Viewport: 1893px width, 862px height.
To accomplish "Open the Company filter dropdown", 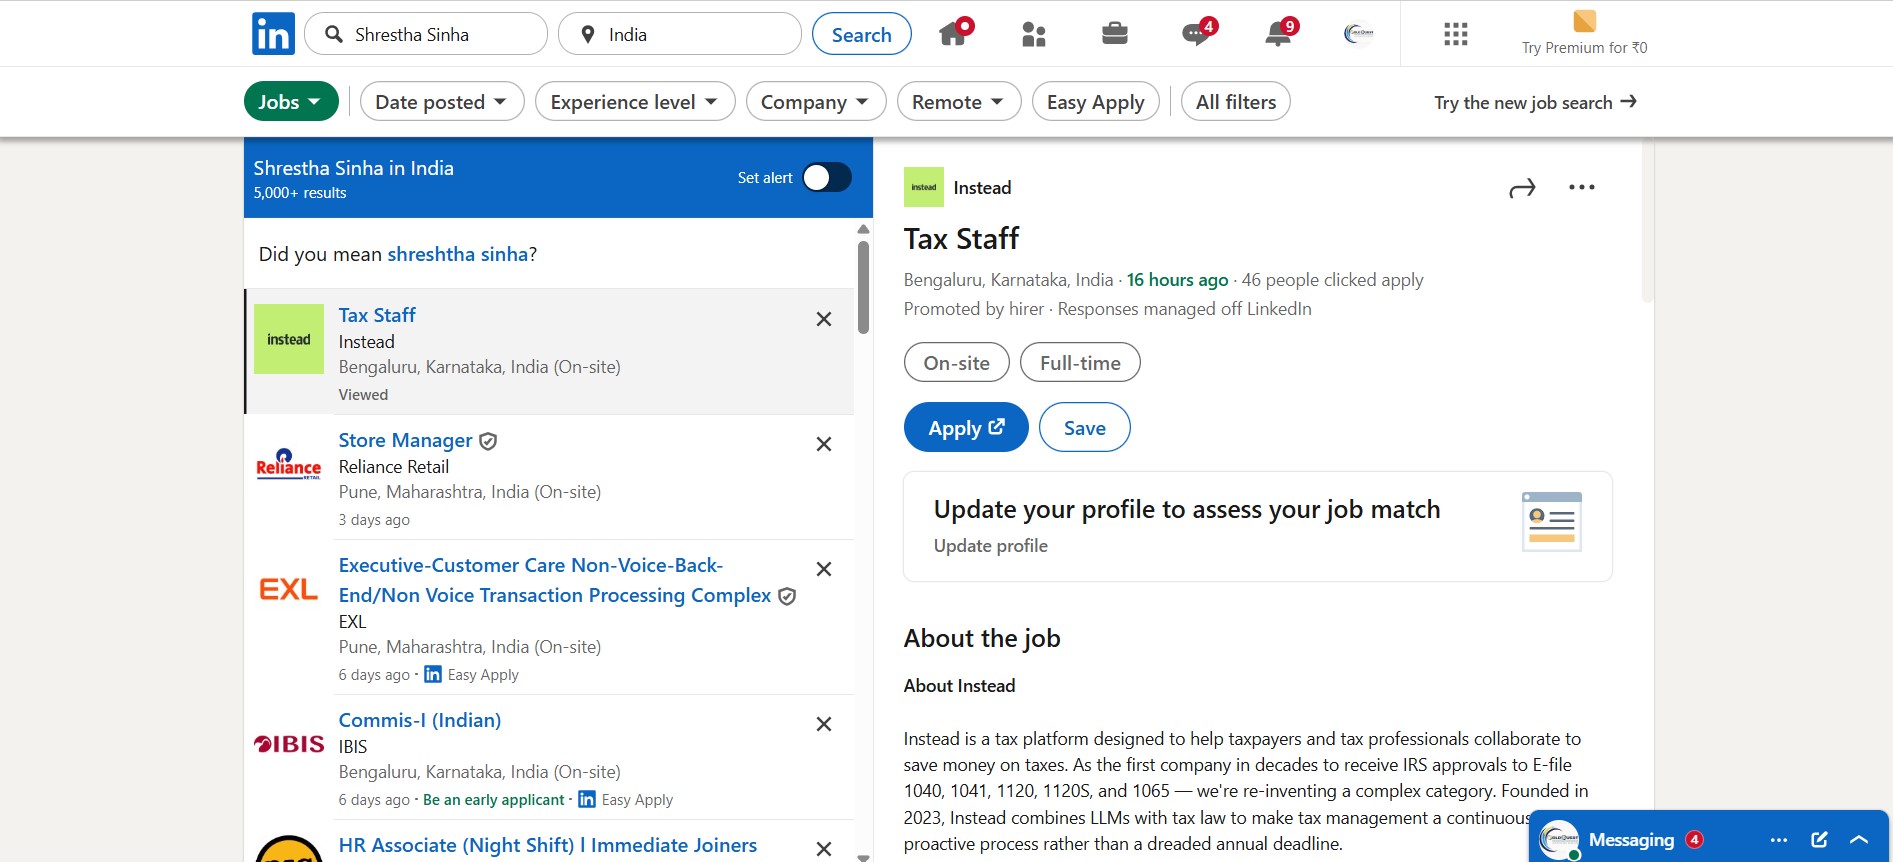I will (x=816, y=101).
